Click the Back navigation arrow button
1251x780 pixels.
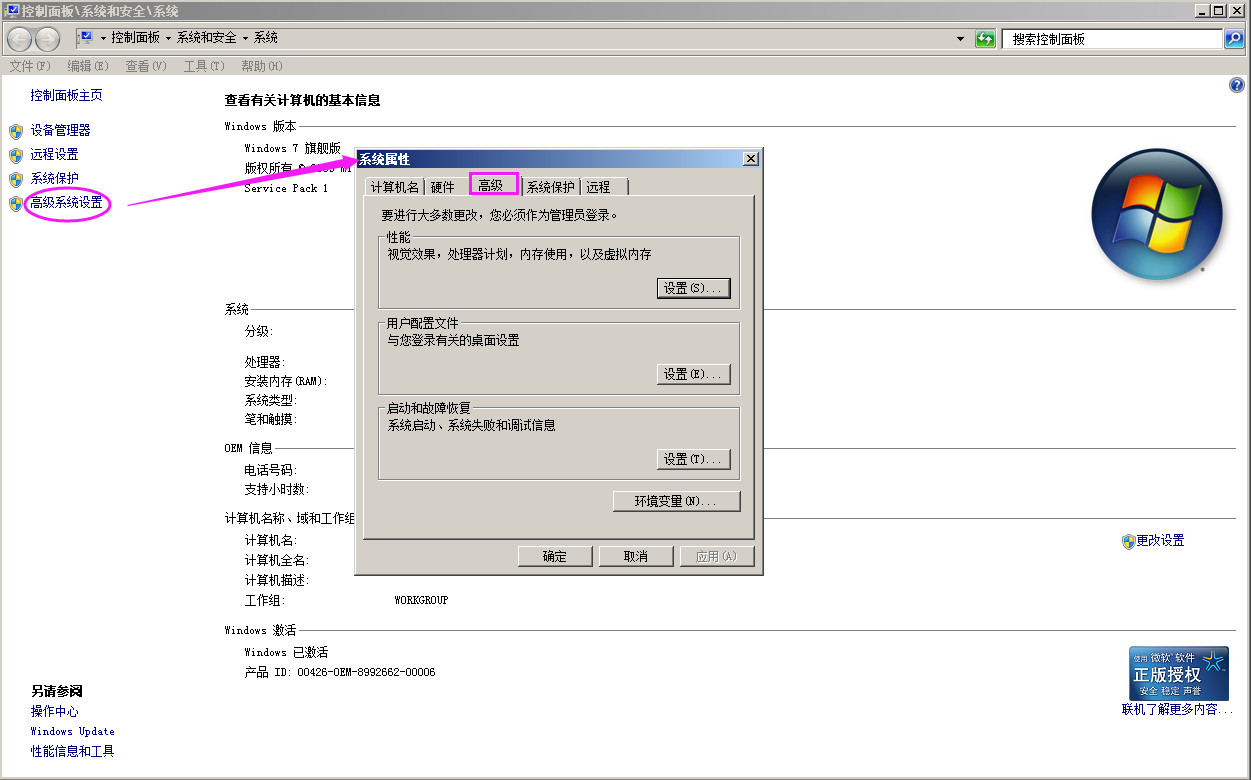click(x=19, y=39)
